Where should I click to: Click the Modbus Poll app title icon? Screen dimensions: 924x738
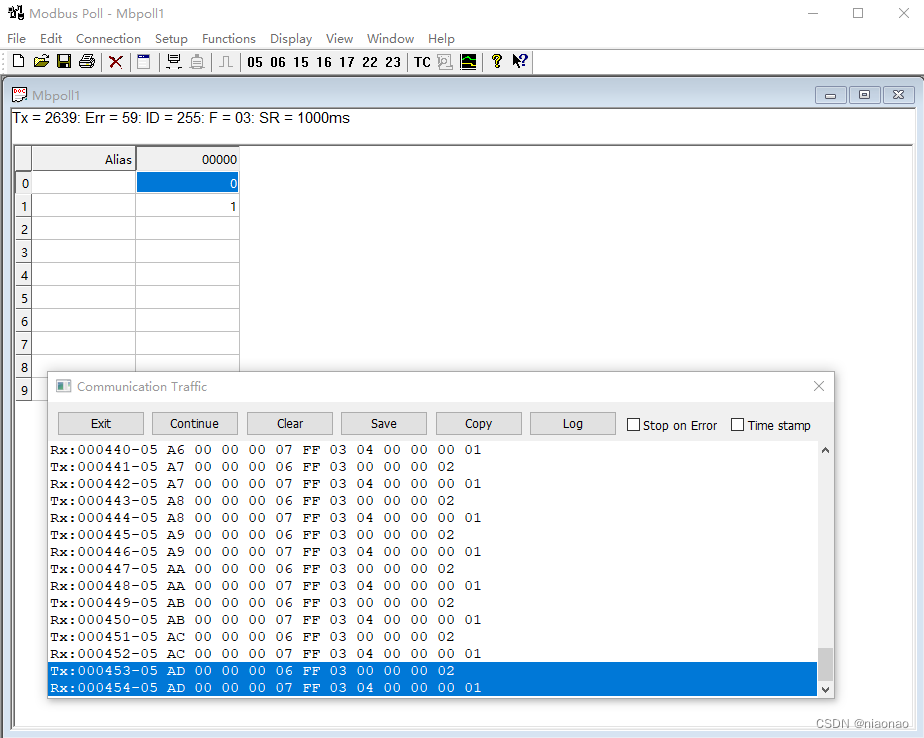[16, 13]
